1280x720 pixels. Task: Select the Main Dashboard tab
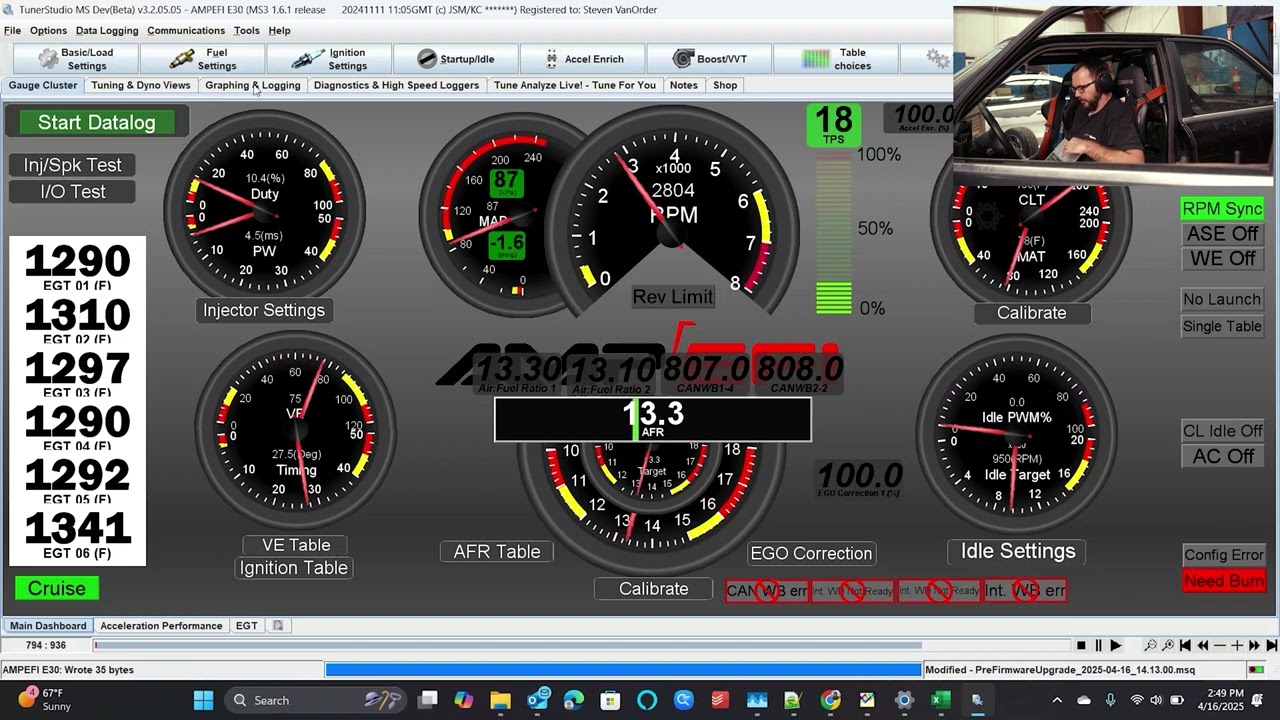point(48,626)
